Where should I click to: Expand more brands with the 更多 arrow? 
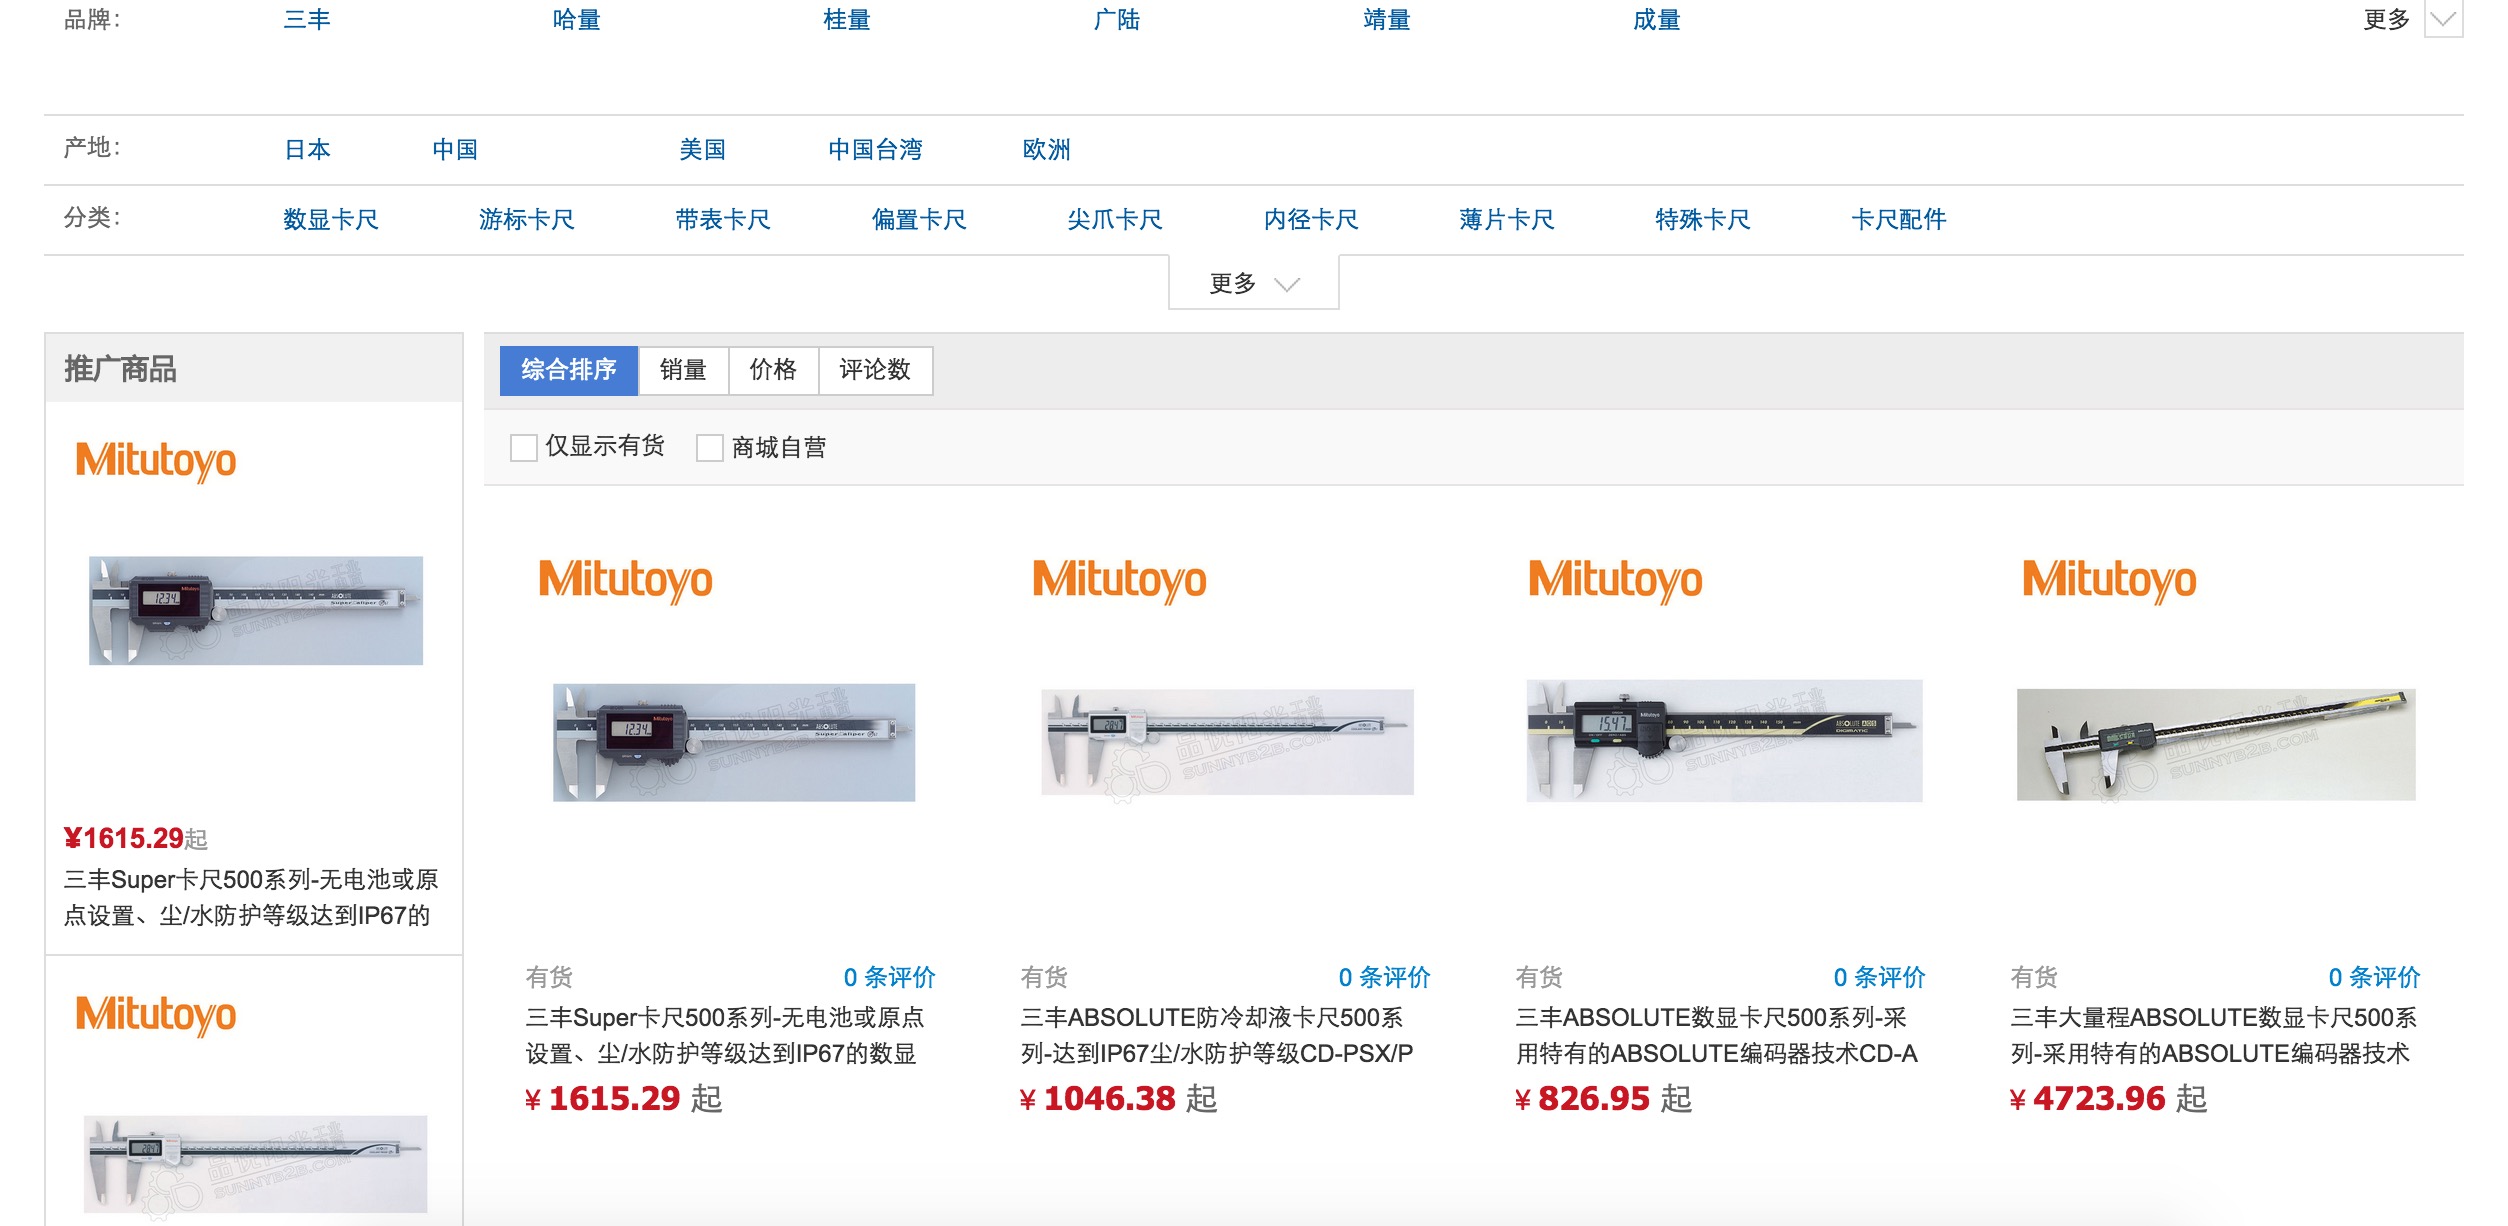(x=2443, y=19)
